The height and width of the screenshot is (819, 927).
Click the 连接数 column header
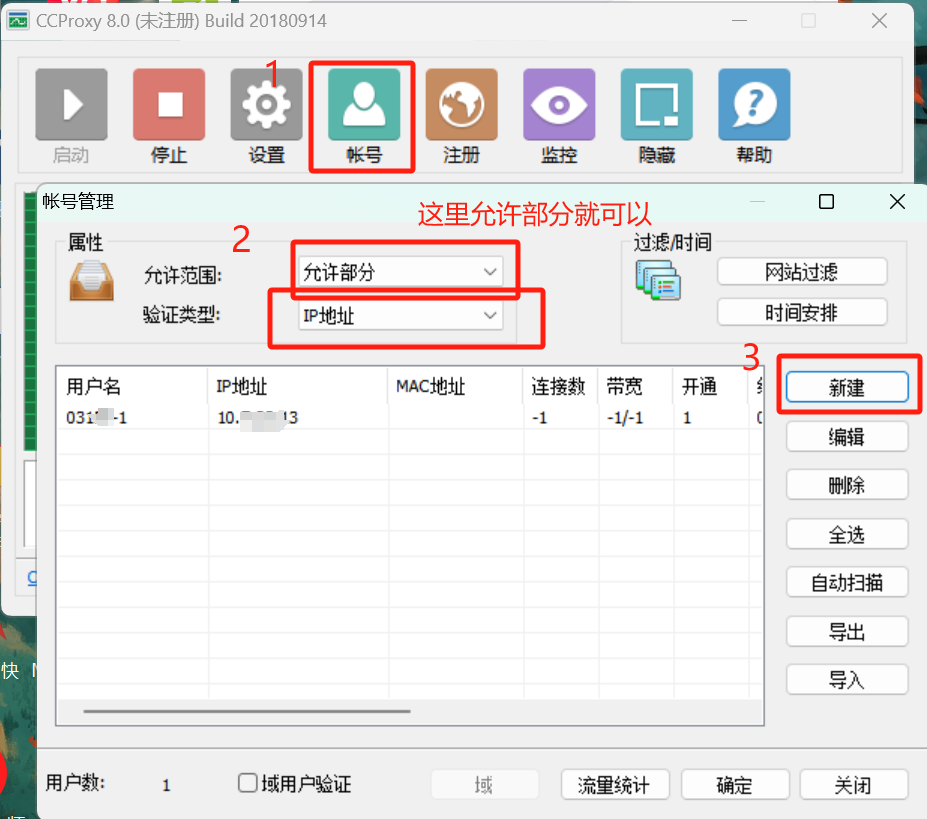(560, 386)
